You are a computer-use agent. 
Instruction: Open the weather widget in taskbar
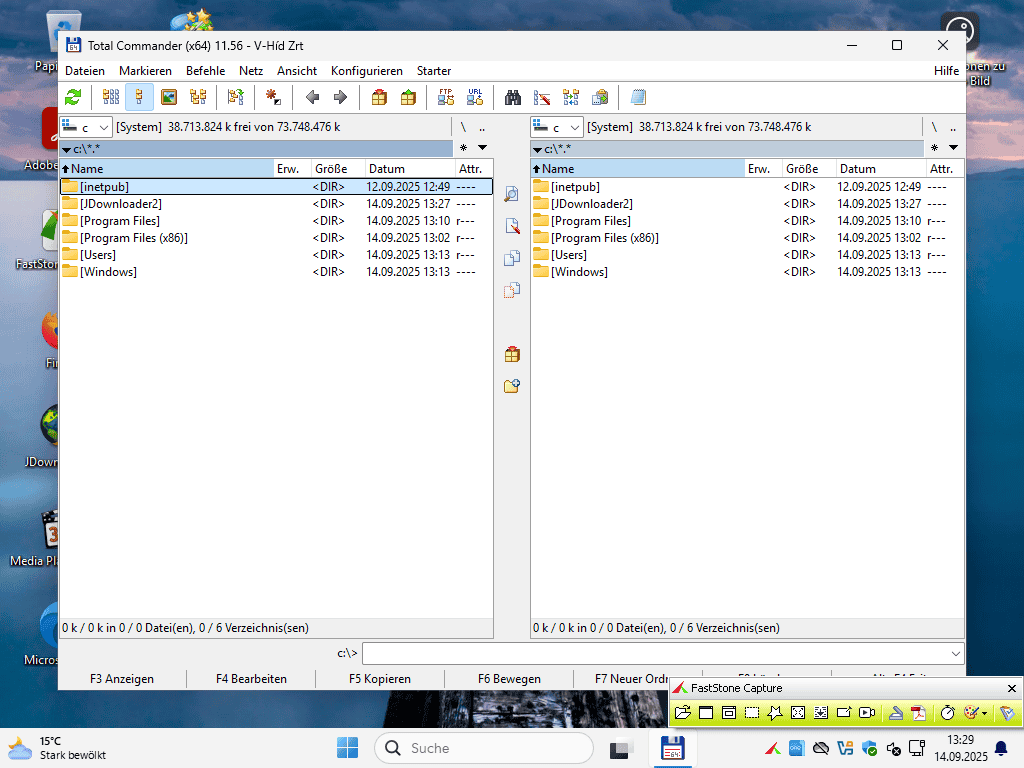pyautogui.click(x=57, y=748)
